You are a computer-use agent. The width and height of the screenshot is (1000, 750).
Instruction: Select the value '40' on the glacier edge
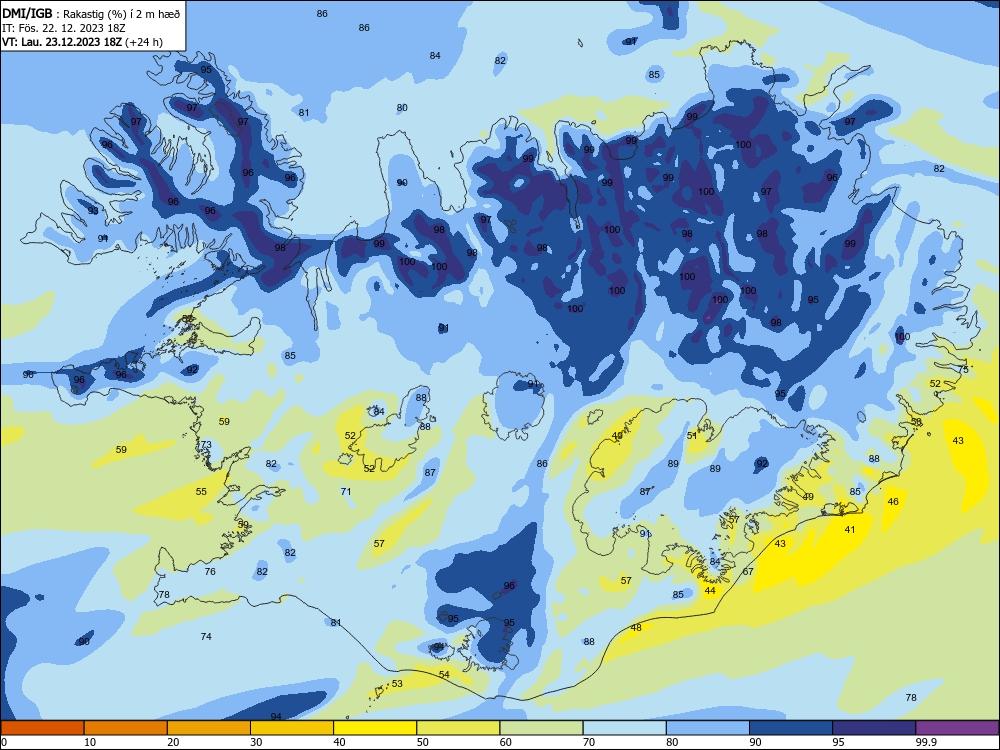coord(617,436)
